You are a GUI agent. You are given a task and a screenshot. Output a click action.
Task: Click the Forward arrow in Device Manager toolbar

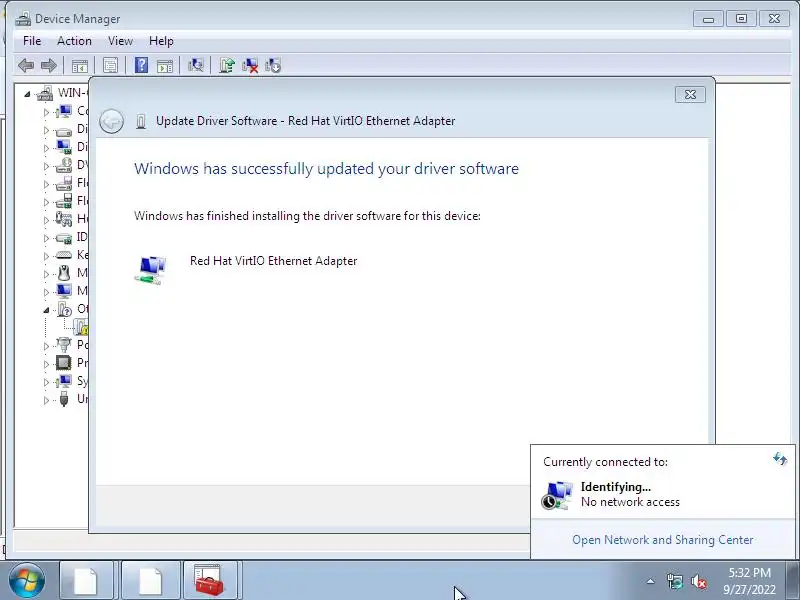click(x=48, y=65)
